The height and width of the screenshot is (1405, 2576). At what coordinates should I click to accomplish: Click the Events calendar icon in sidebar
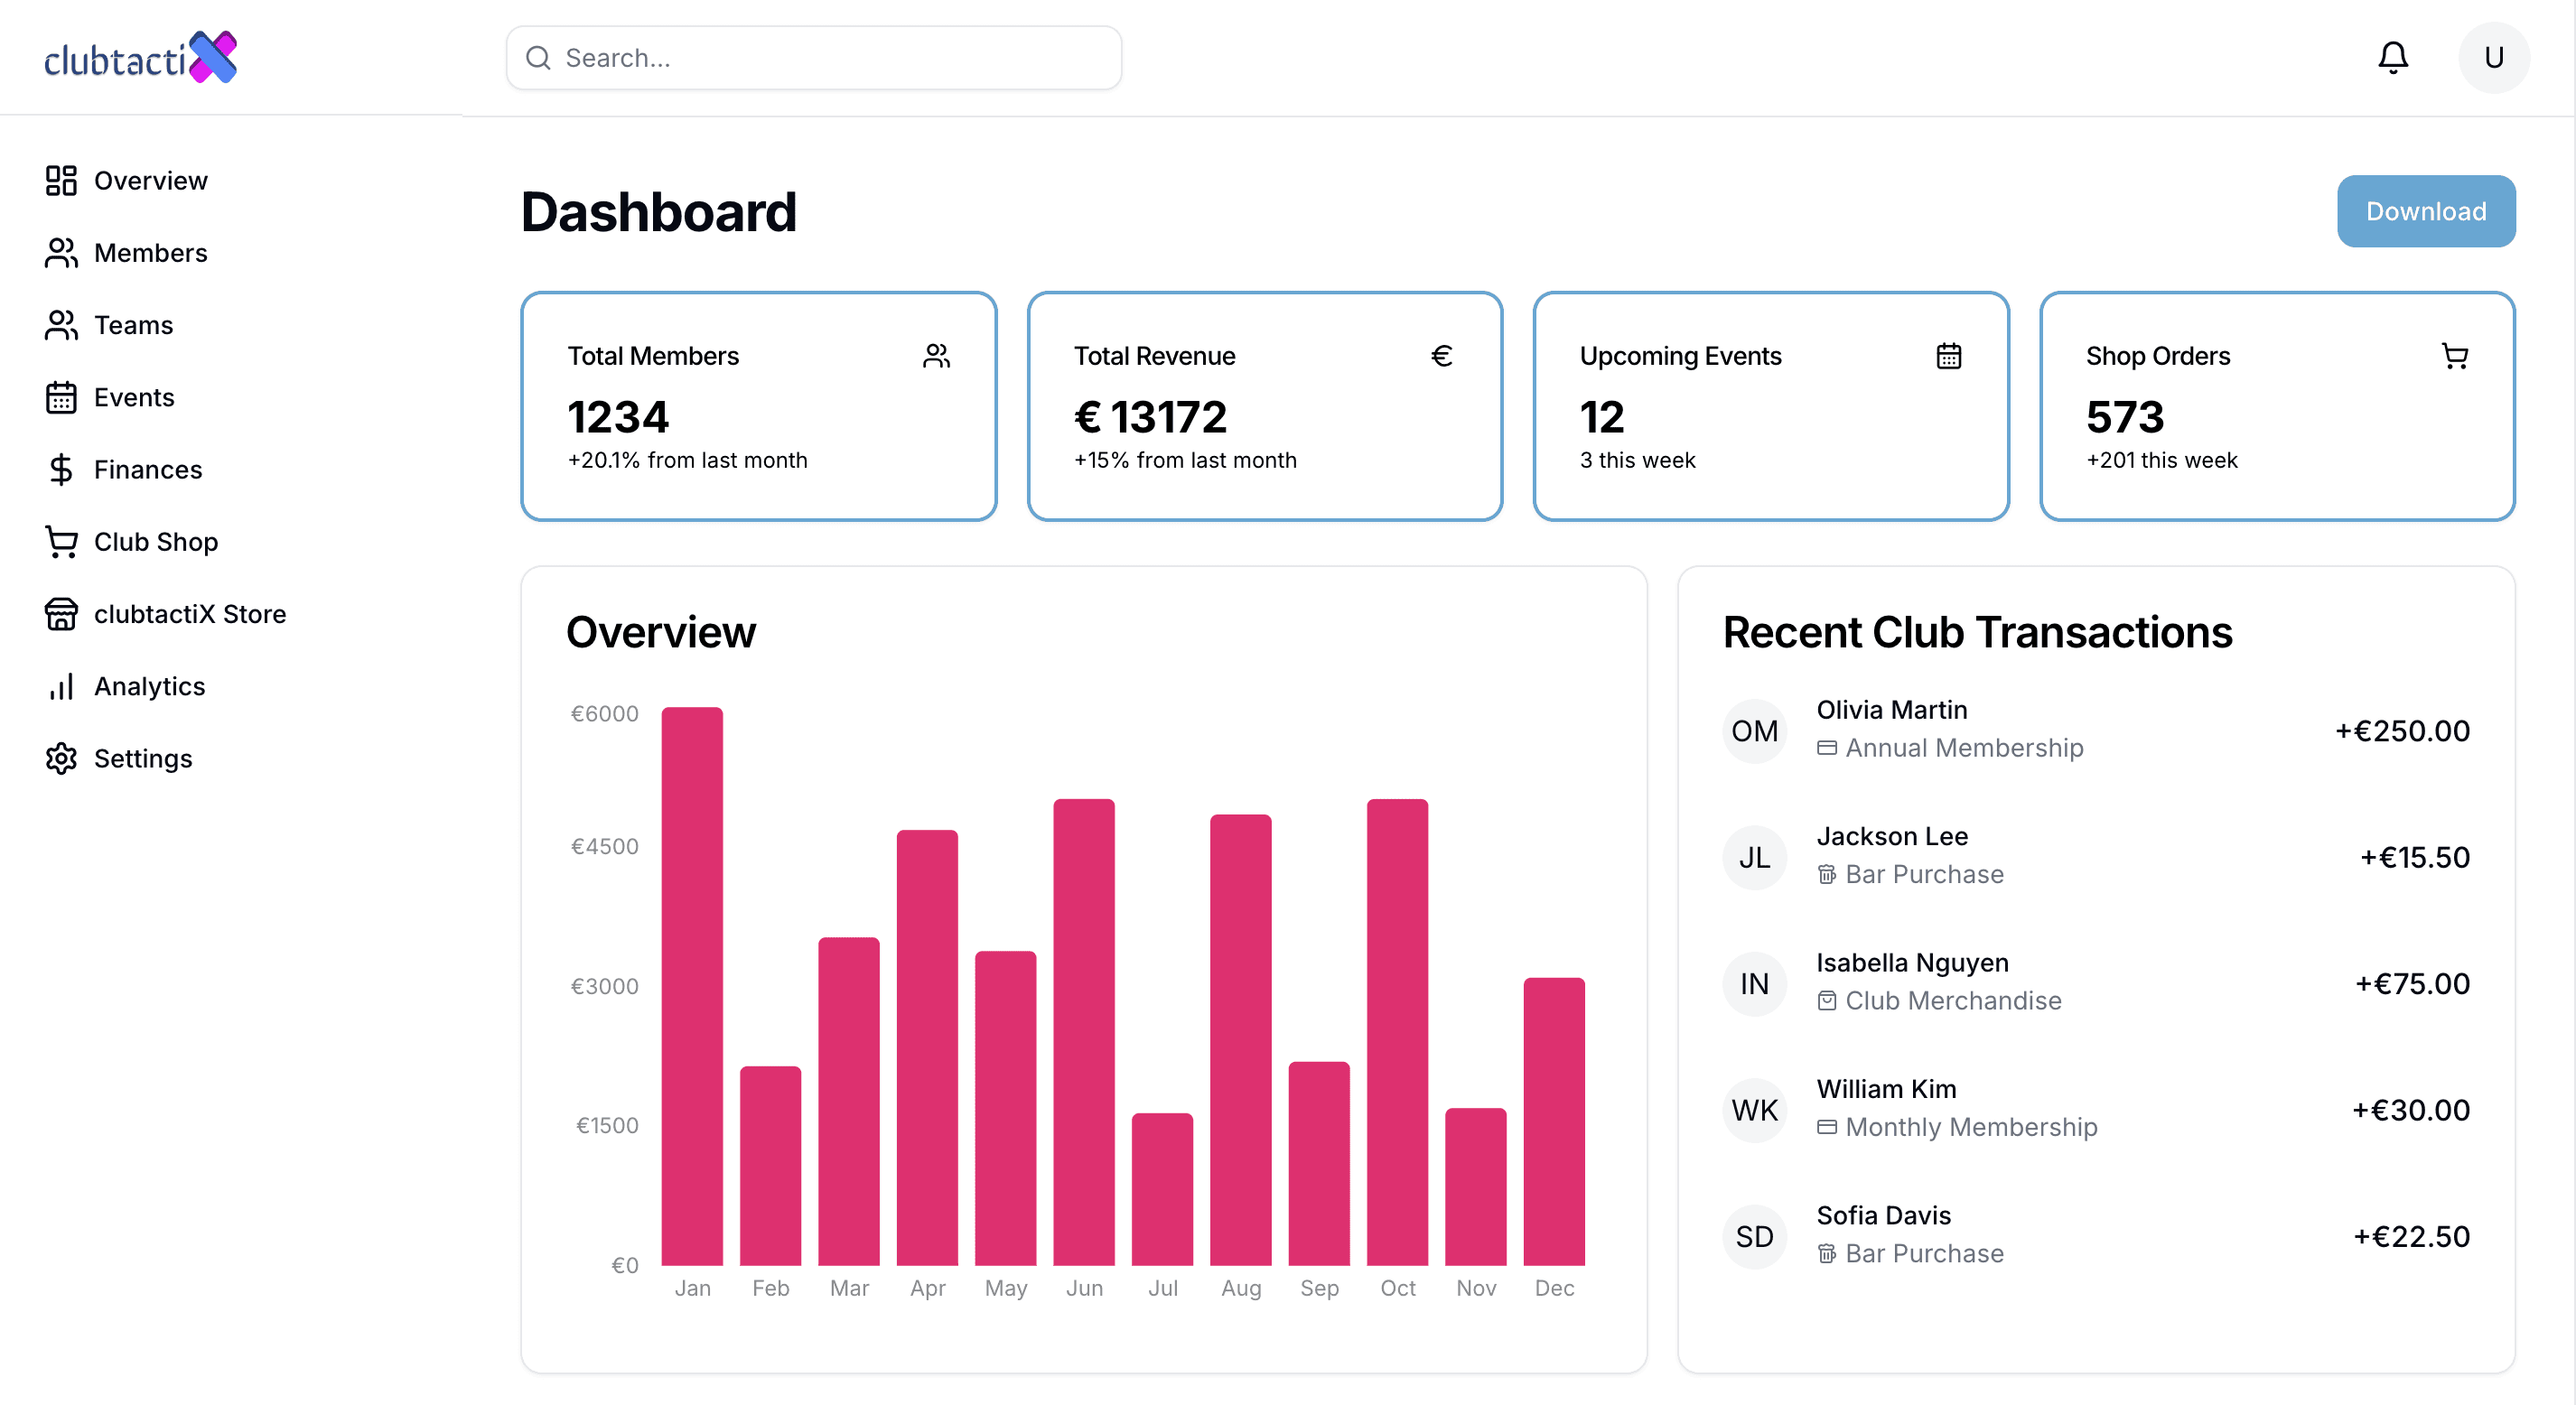(x=61, y=398)
